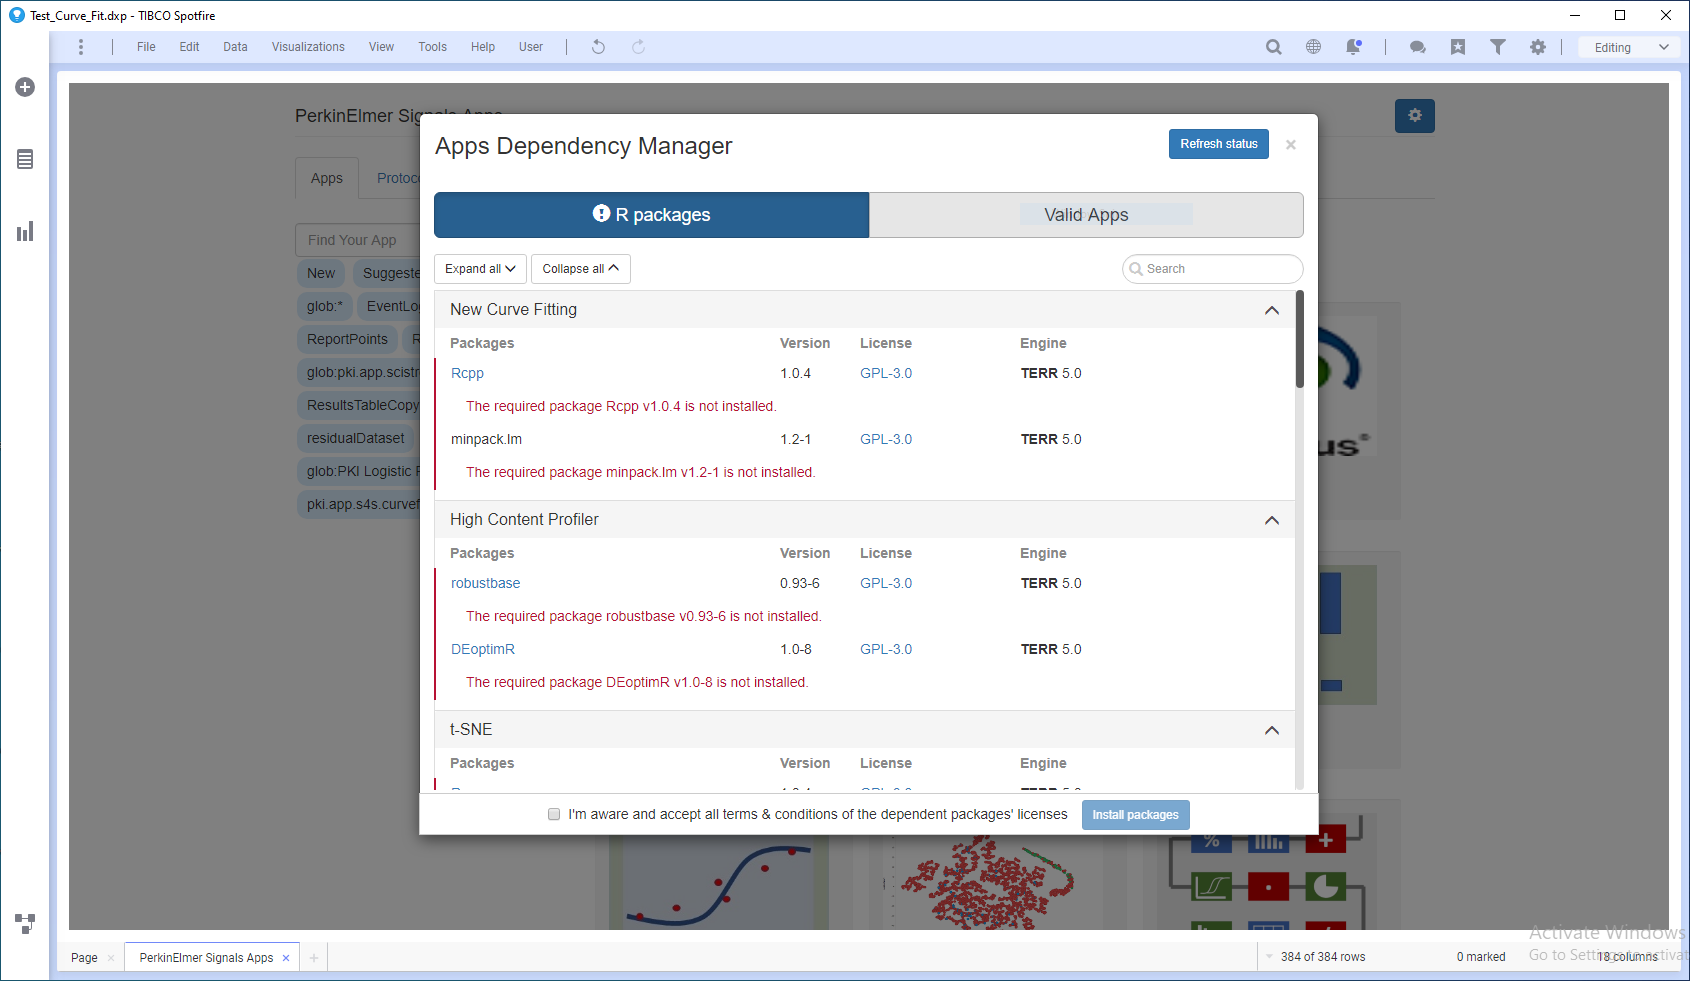Select the ReportPoints tag filter
1690x981 pixels.
[347, 339]
